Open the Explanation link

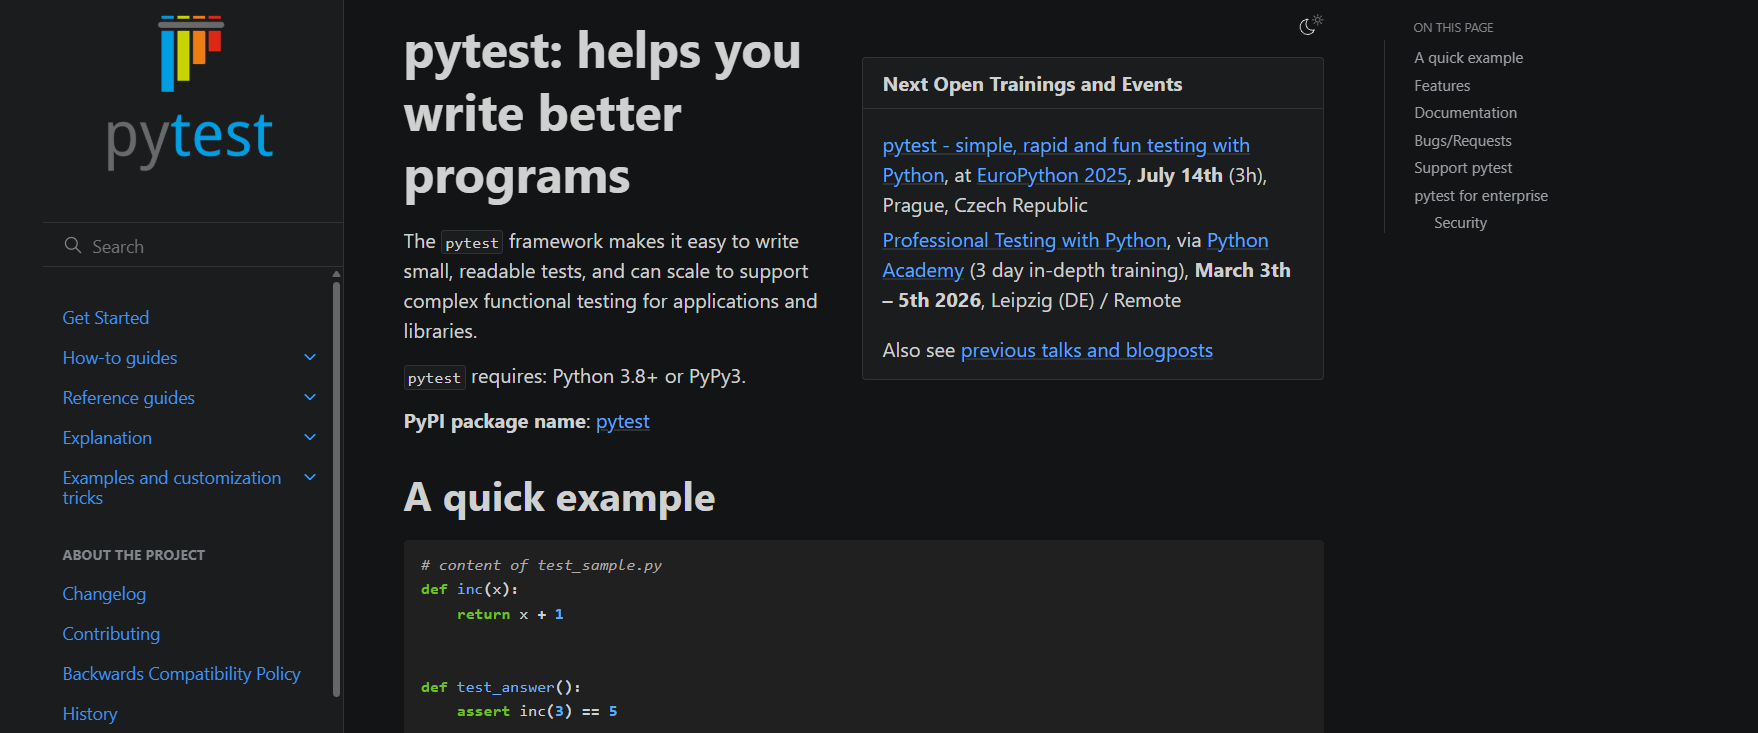click(107, 438)
